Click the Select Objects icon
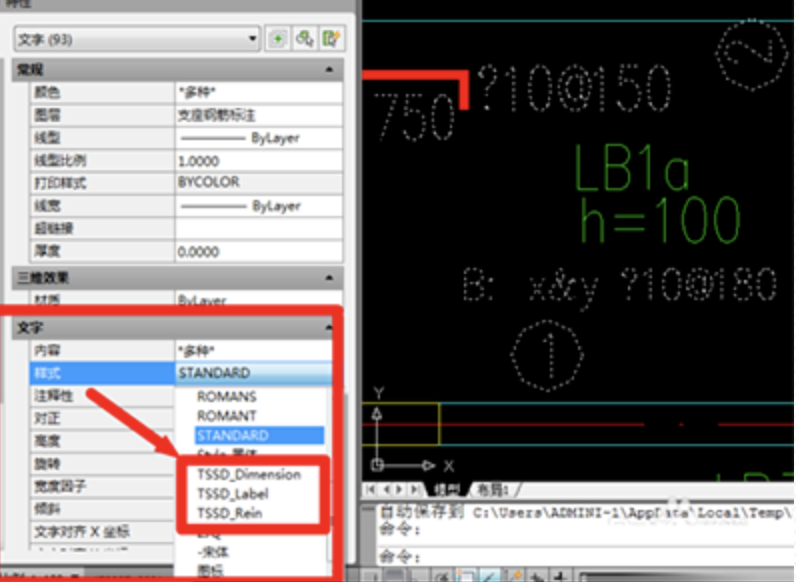Viewport: 796px width, 582px height. pos(305,39)
